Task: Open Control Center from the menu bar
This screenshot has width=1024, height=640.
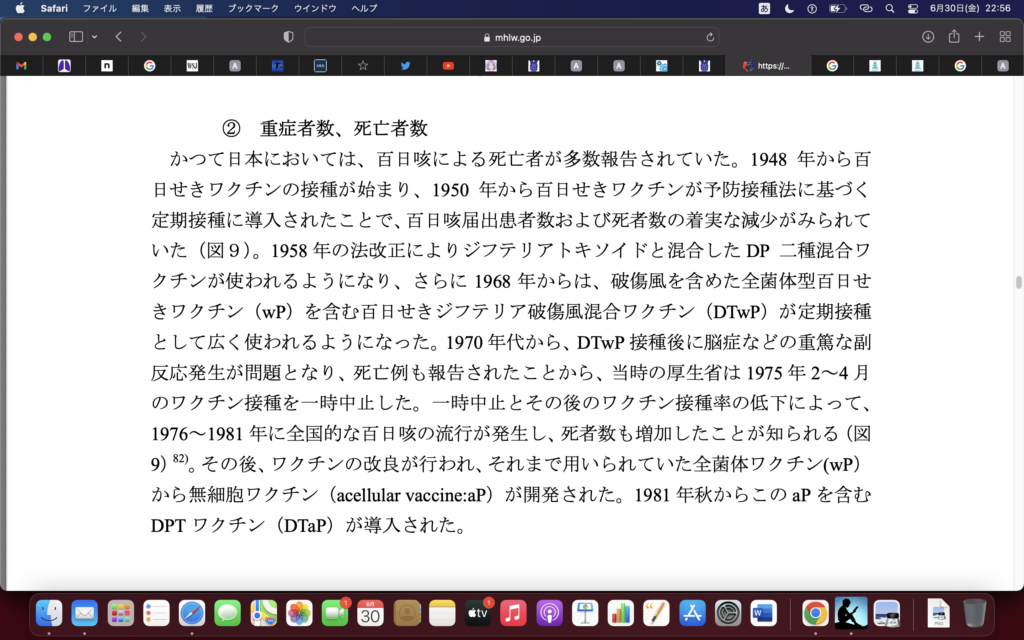Action: [x=912, y=9]
